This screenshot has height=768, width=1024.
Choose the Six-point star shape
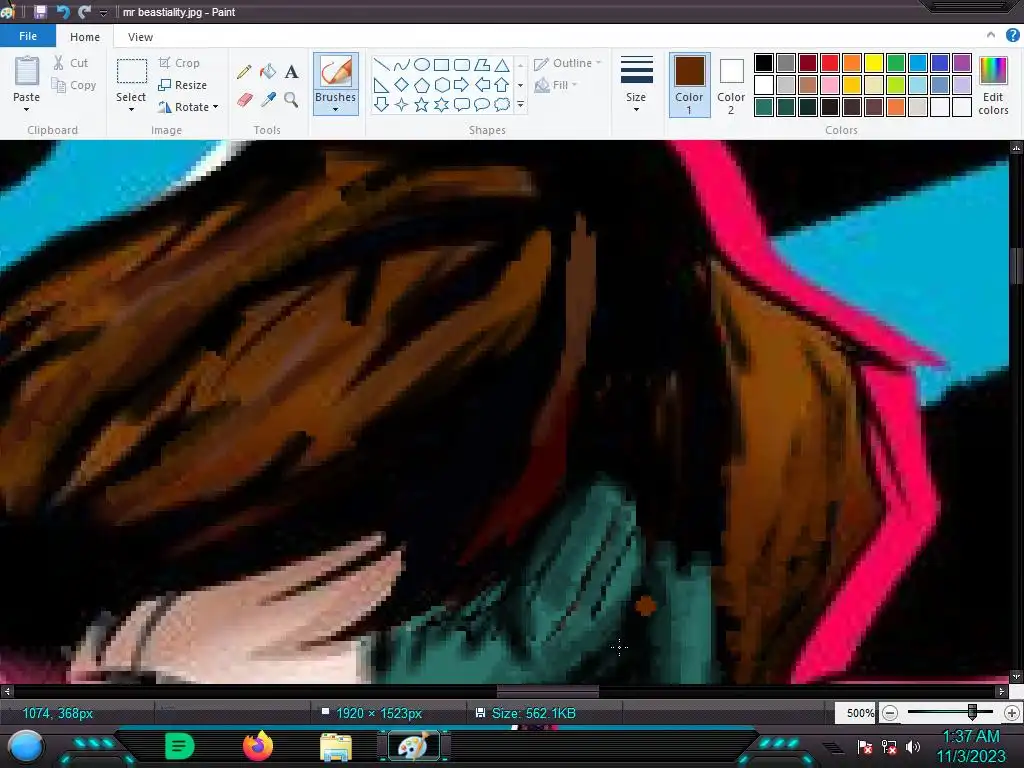(441, 104)
